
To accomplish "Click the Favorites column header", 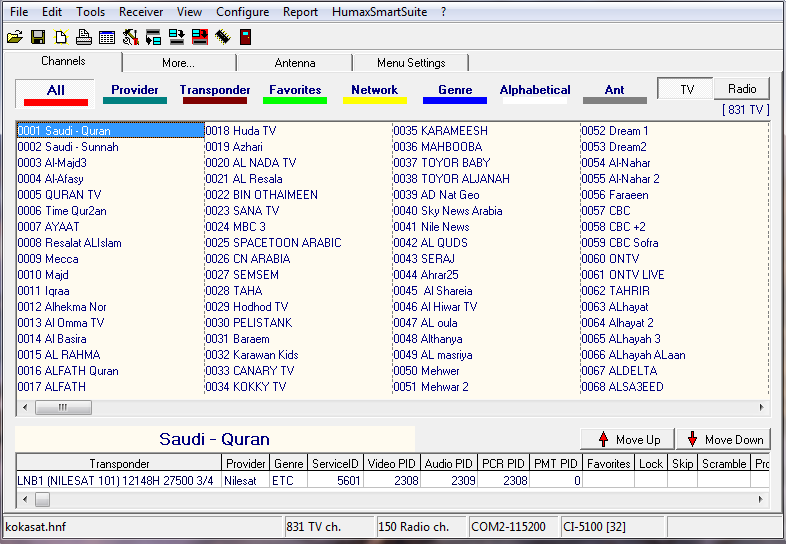I will coord(609,463).
